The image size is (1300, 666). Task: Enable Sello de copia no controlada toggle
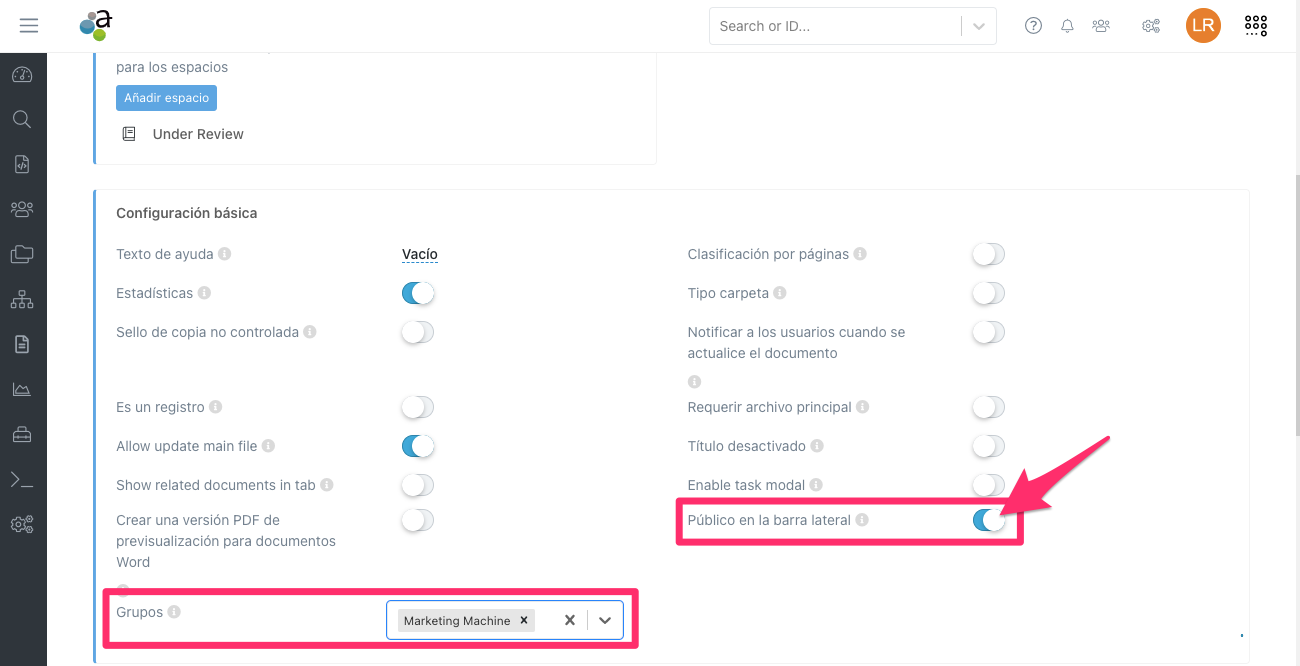[418, 332]
